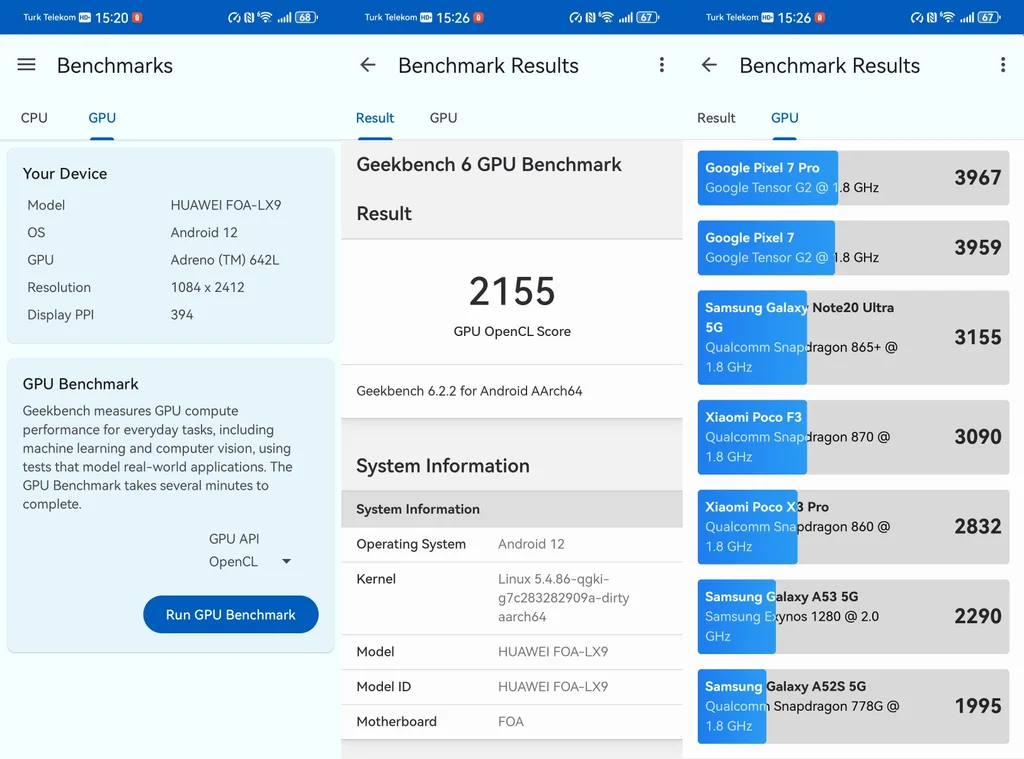Tap back arrow on the right Benchmark Results screen

point(709,65)
